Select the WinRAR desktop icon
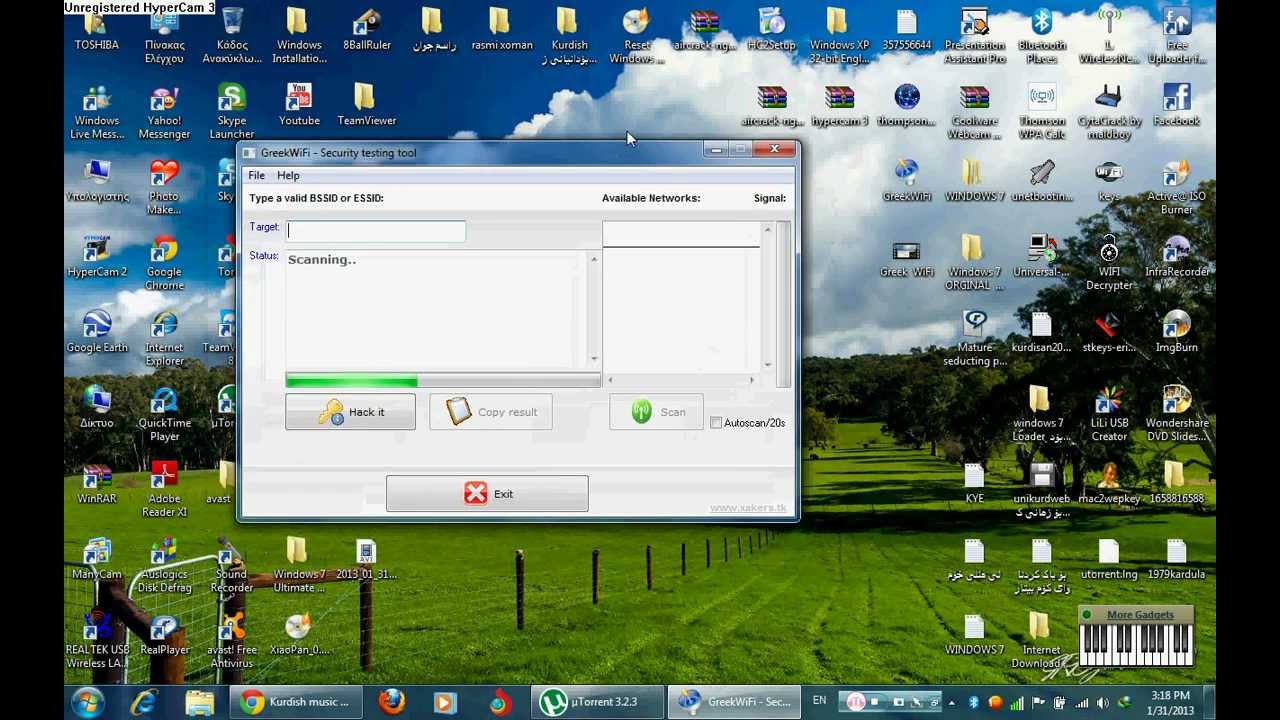This screenshot has width=1280, height=720. (97, 483)
